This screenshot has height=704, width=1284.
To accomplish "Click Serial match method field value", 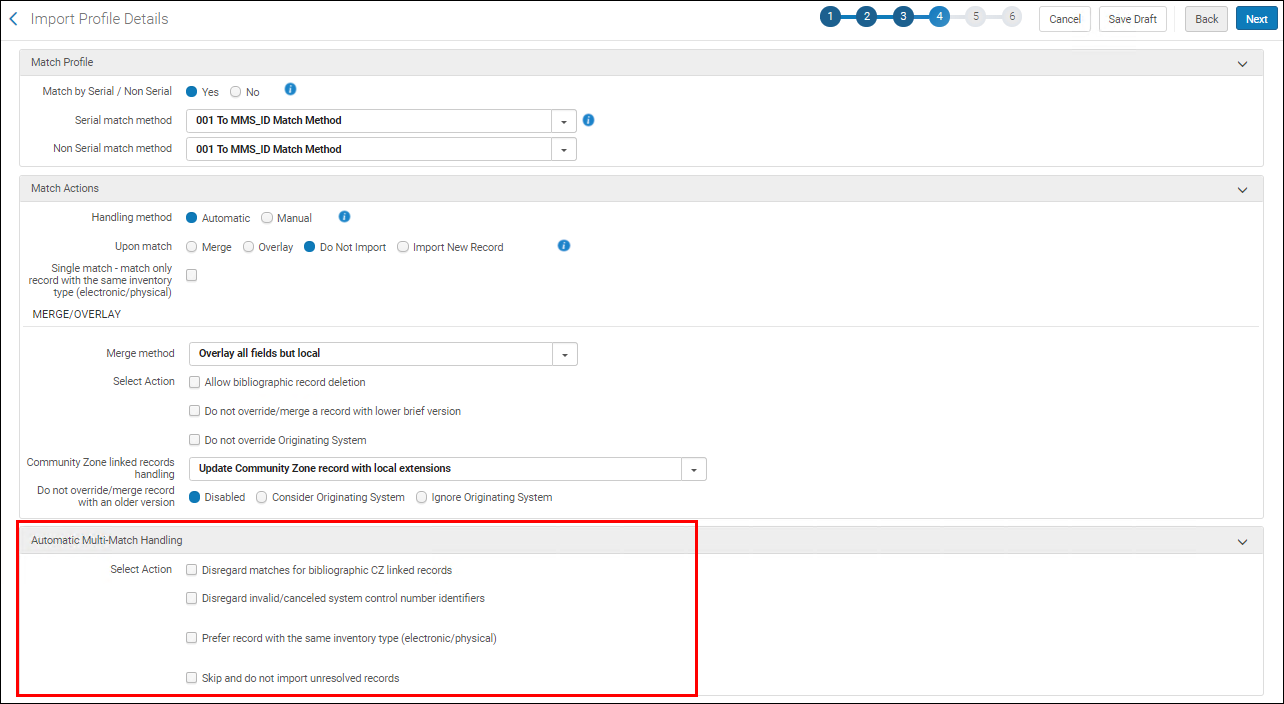I will 369,121.
